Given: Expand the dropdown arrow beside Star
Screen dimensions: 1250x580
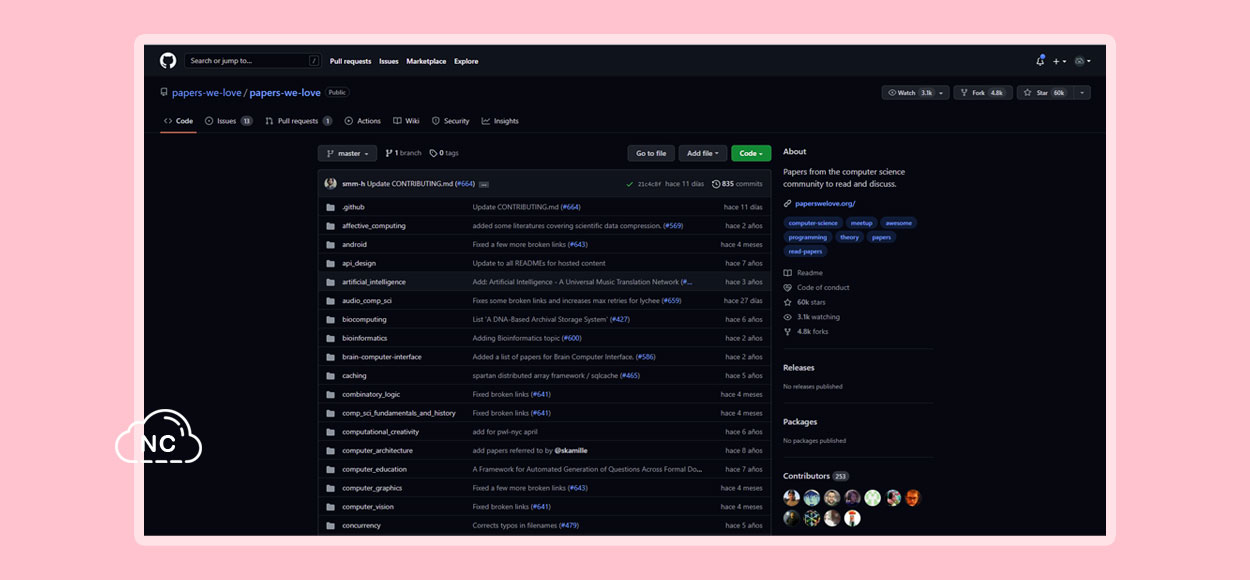Looking at the screenshot, I should pyautogui.click(x=1083, y=93).
